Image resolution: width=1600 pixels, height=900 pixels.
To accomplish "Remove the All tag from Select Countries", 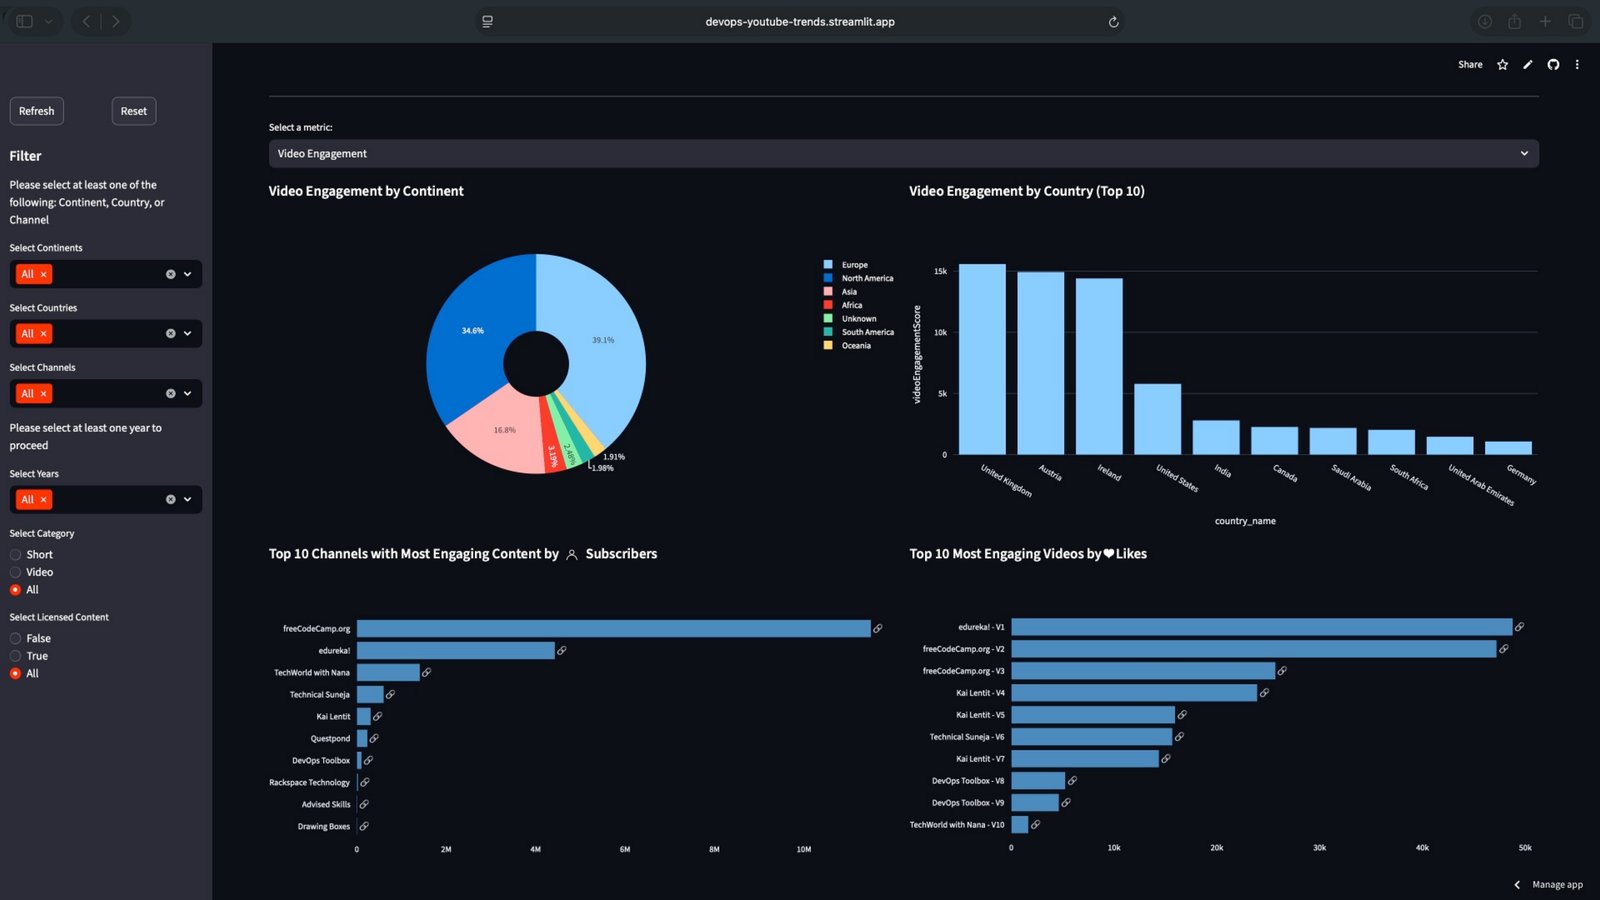I will click(x=43, y=334).
